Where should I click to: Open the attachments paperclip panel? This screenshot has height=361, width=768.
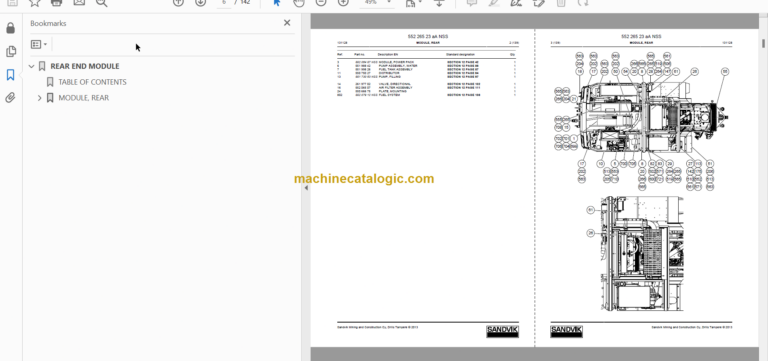(10, 97)
